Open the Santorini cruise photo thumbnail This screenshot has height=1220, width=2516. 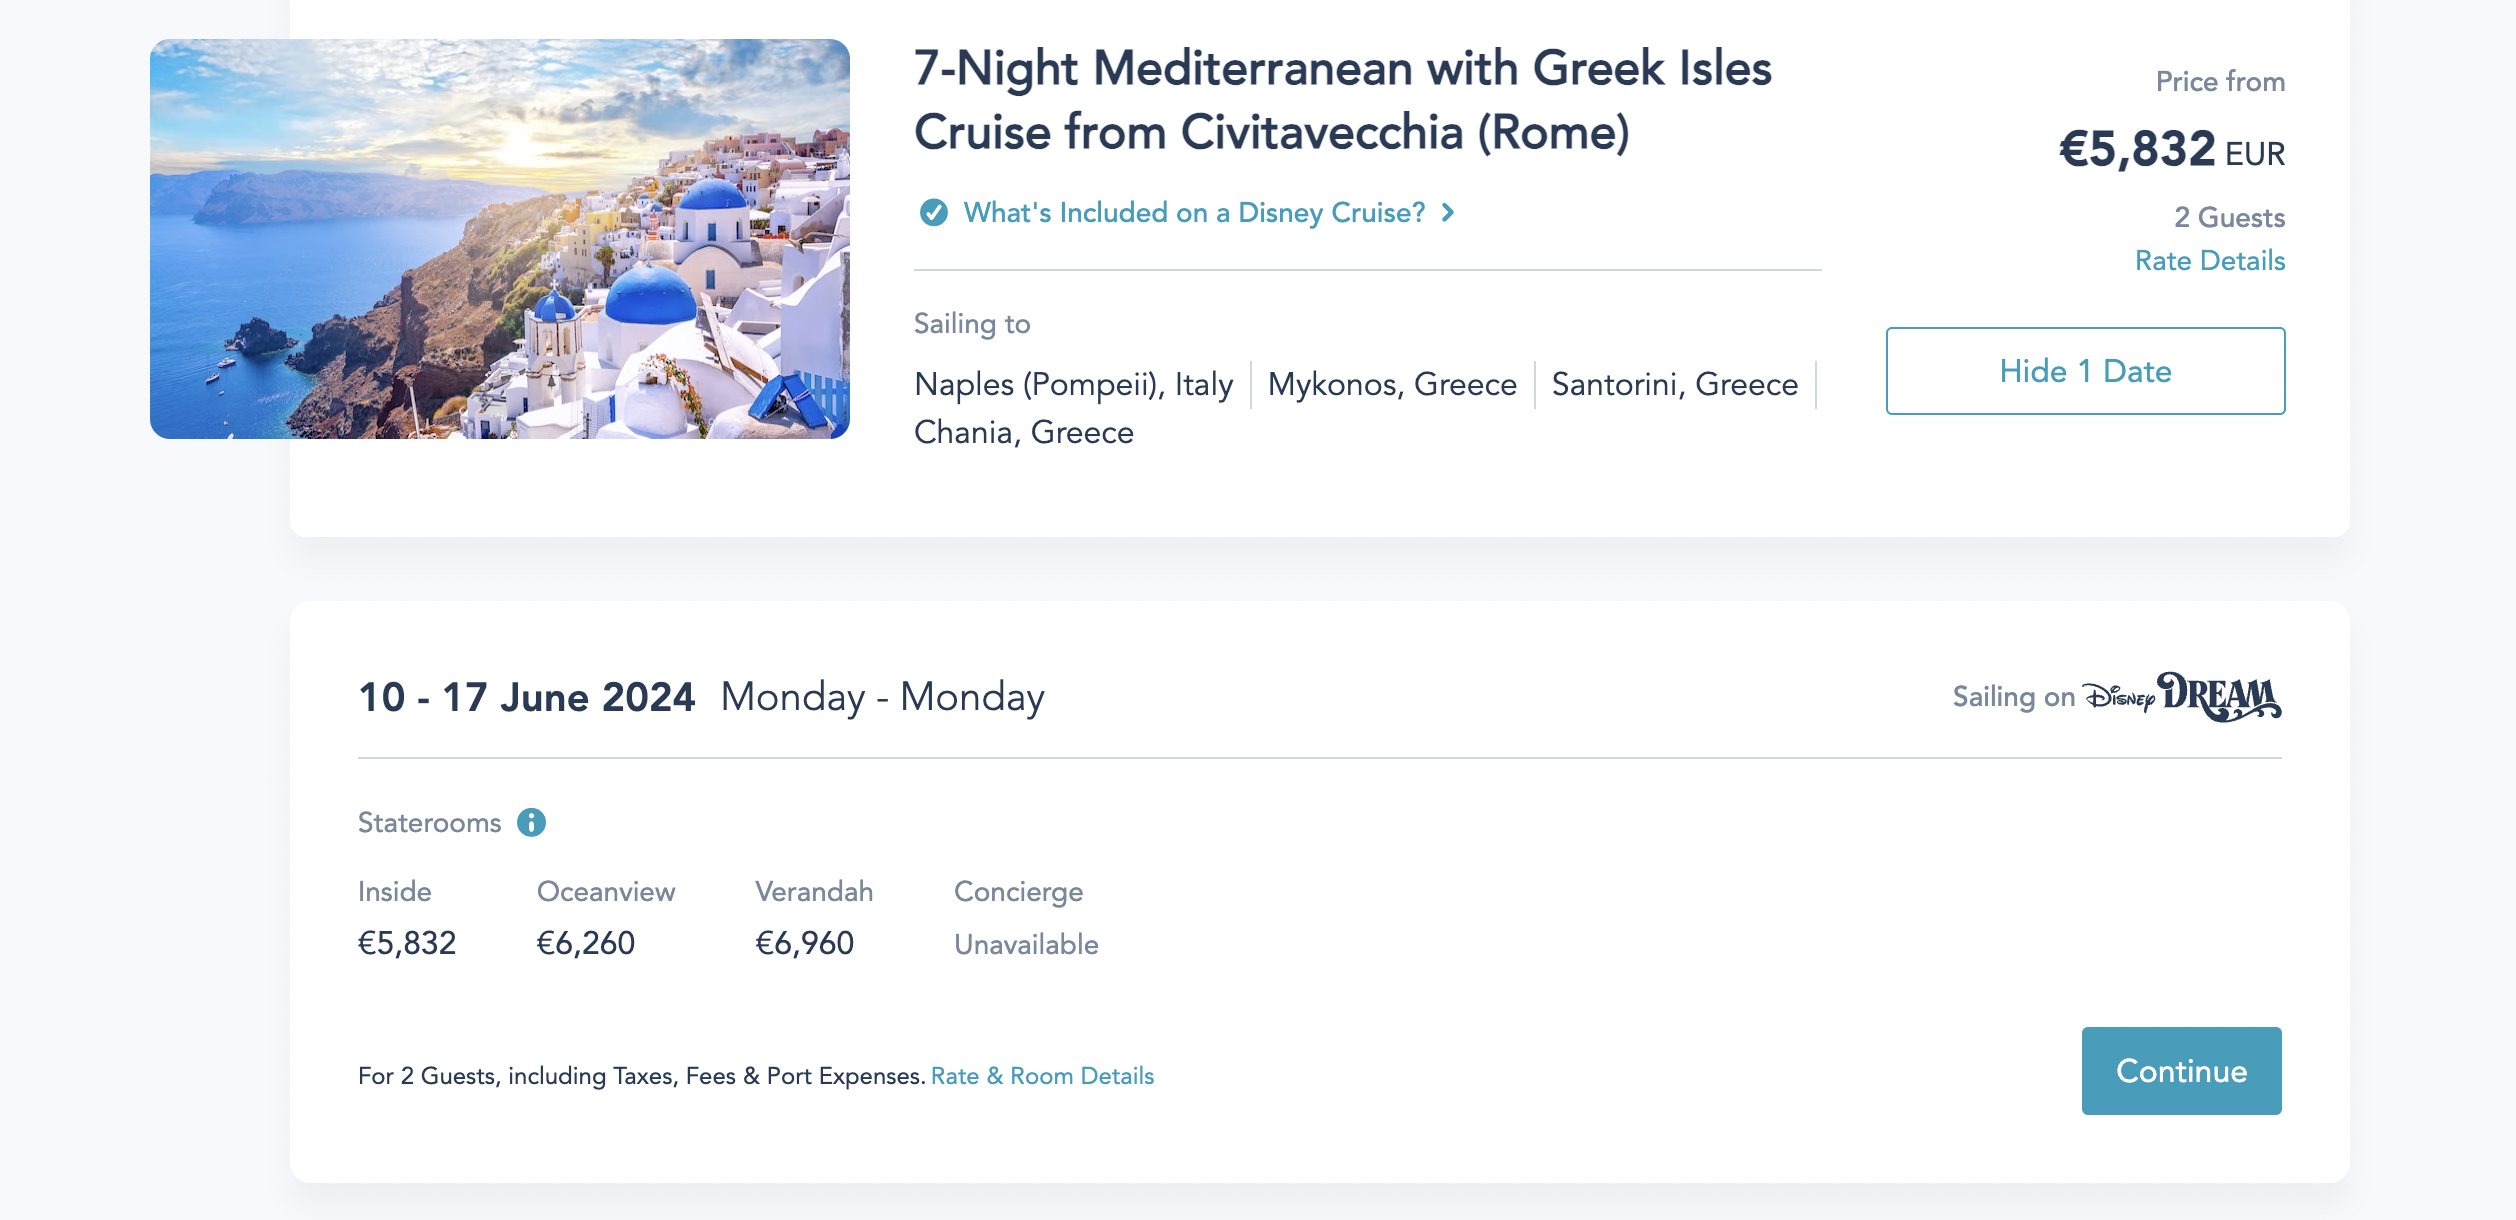point(500,239)
